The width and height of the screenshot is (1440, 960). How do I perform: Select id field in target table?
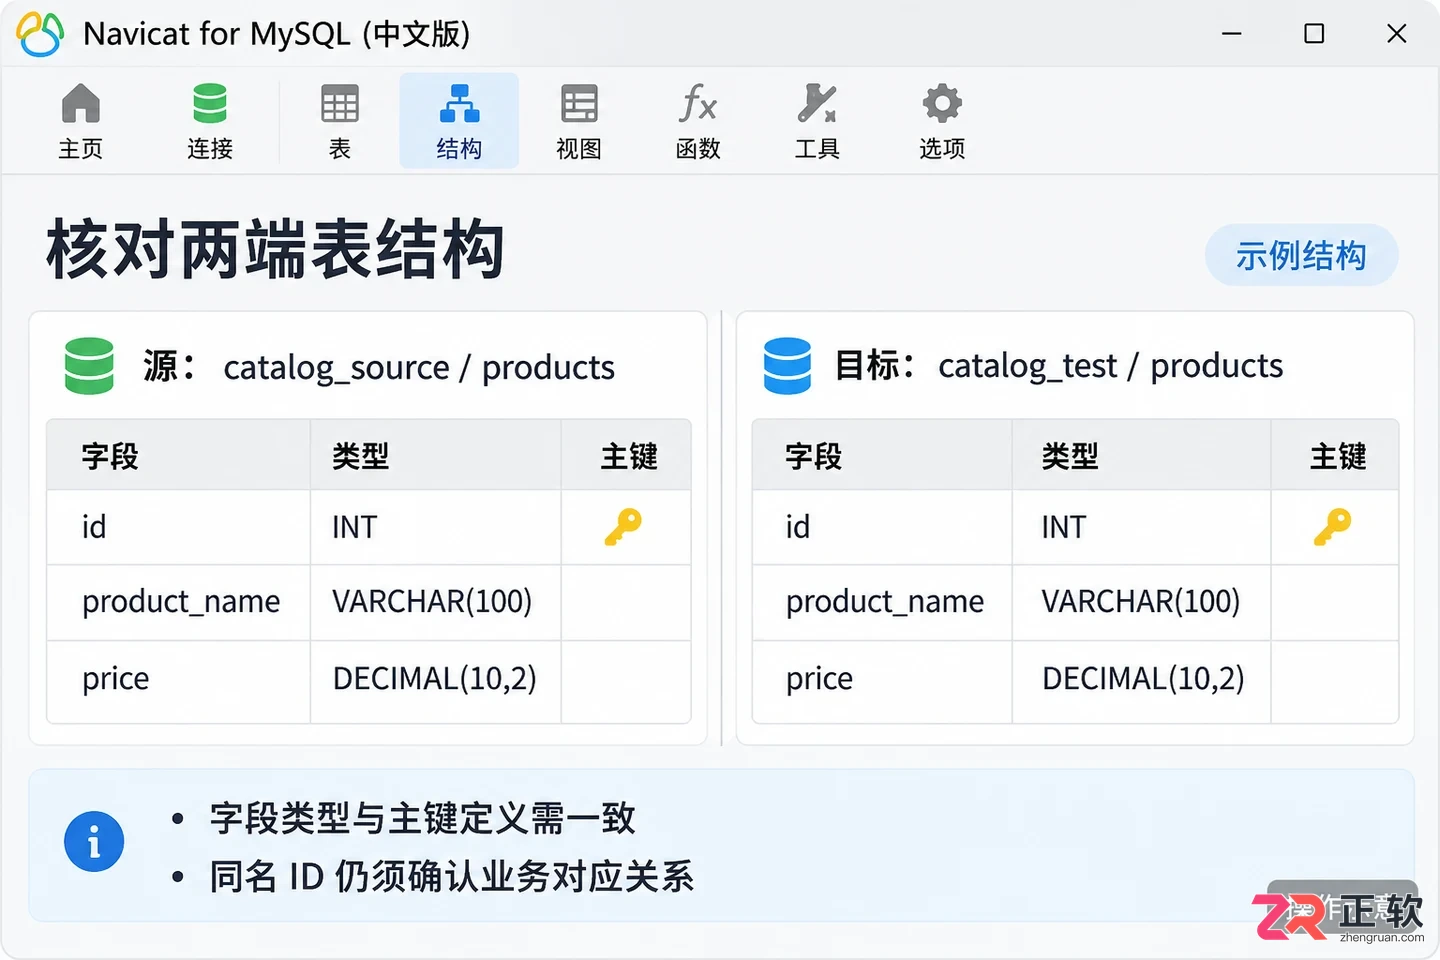point(798,527)
